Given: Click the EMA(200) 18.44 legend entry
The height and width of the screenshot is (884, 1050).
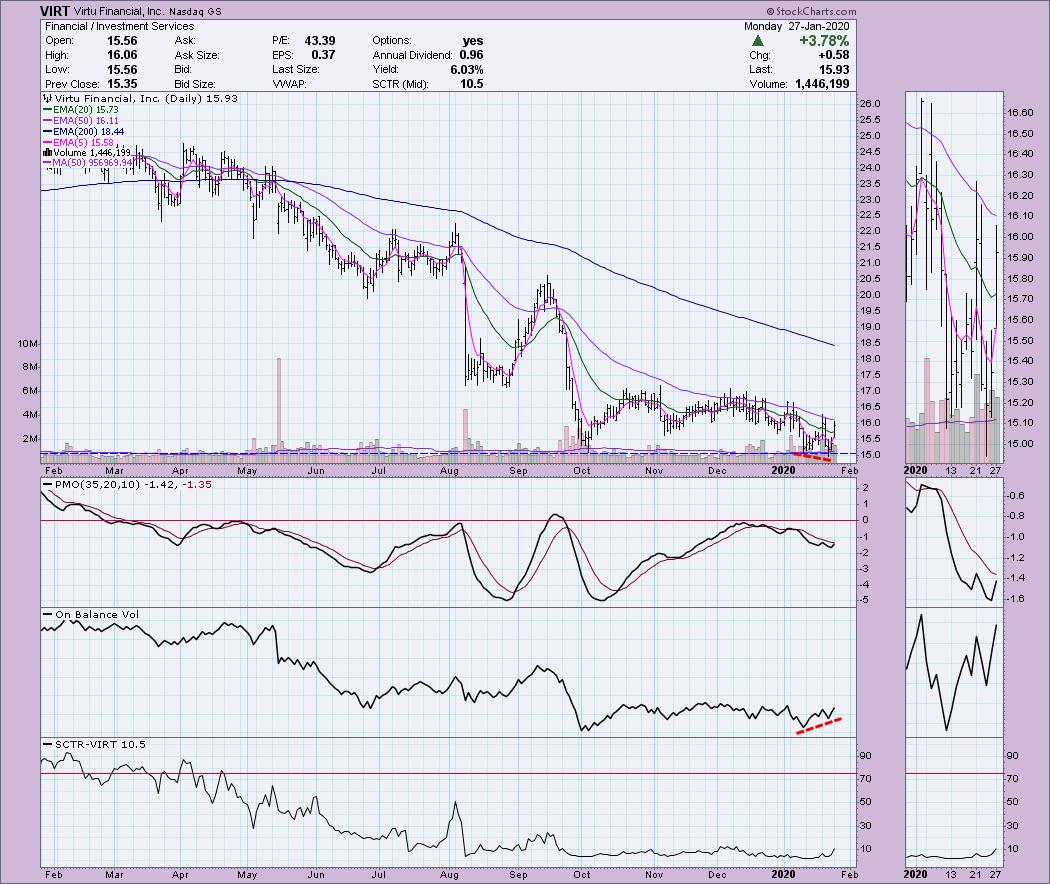Looking at the screenshot, I should pyautogui.click(x=83, y=132).
